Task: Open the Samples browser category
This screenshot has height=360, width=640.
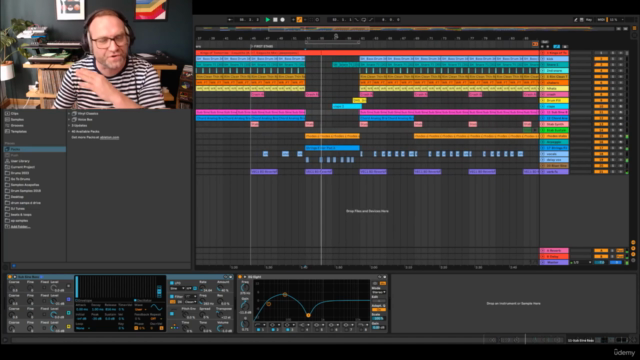Action: [17, 120]
